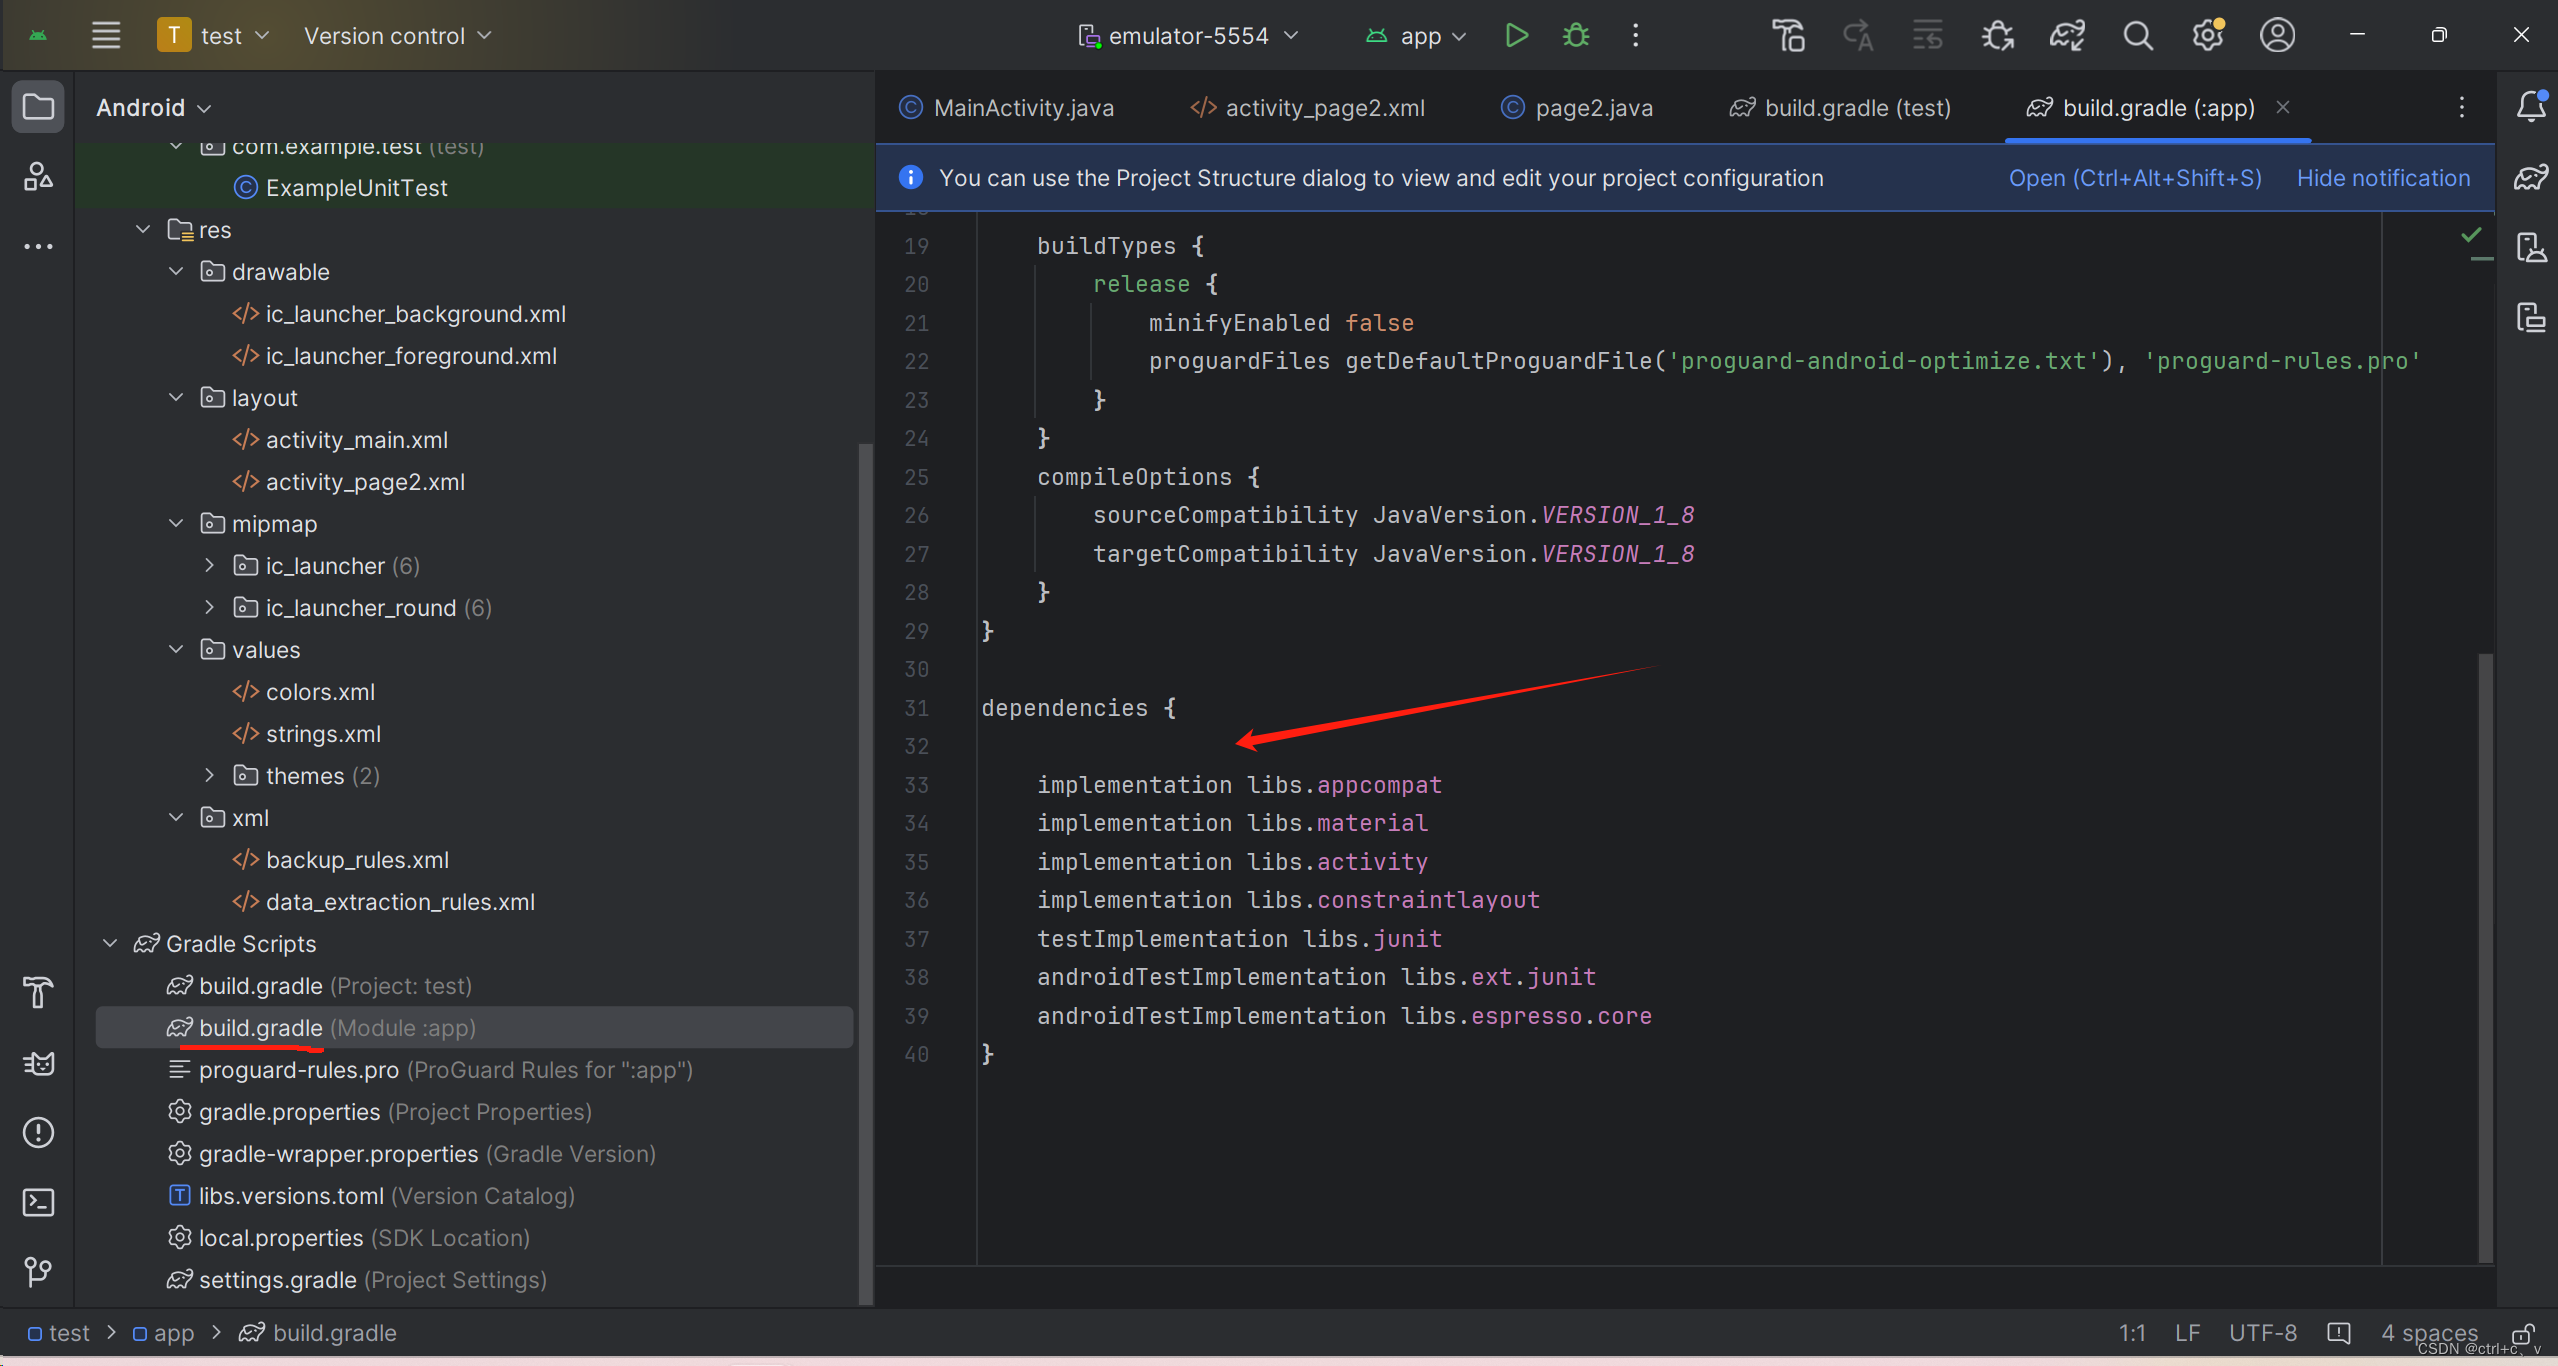Change LF line separator setting

click(2187, 1333)
